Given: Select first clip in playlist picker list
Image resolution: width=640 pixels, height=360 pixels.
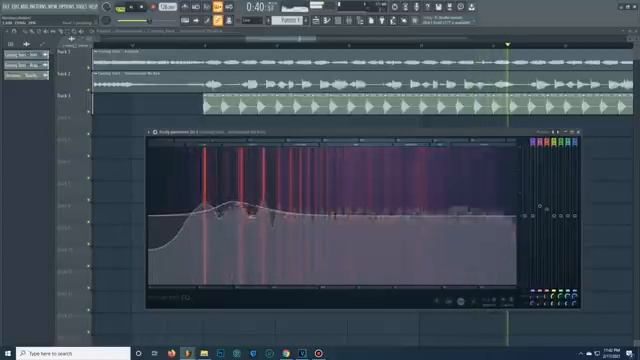Looking at the screenshot, I should tap(27, 55).
